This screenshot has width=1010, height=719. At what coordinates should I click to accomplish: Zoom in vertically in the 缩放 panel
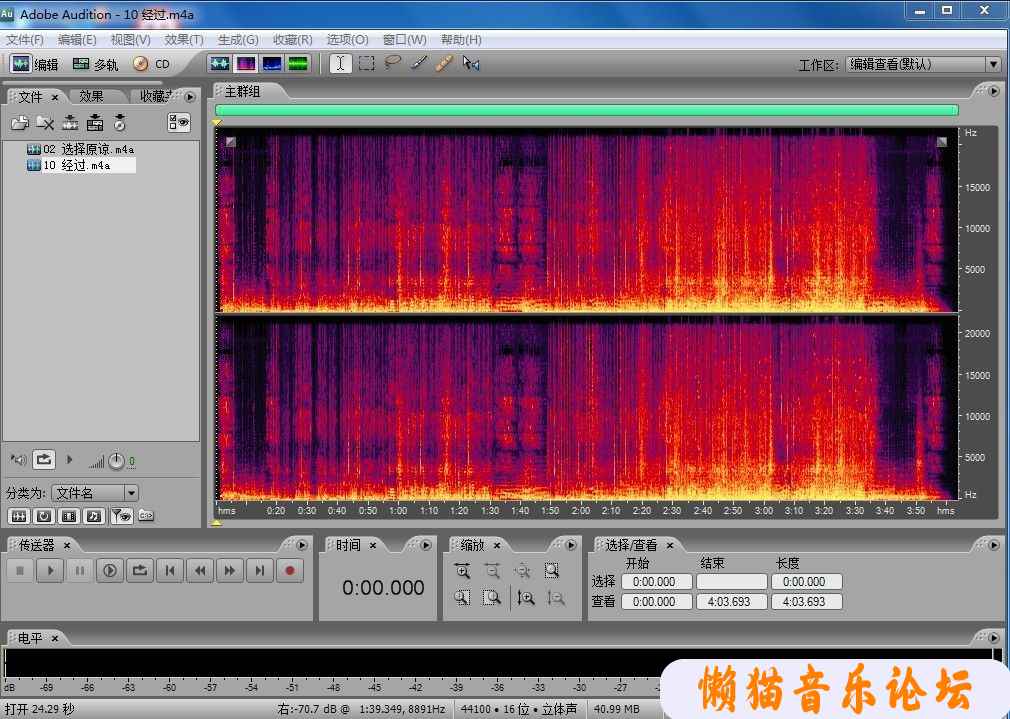click(x=526, y=599)
